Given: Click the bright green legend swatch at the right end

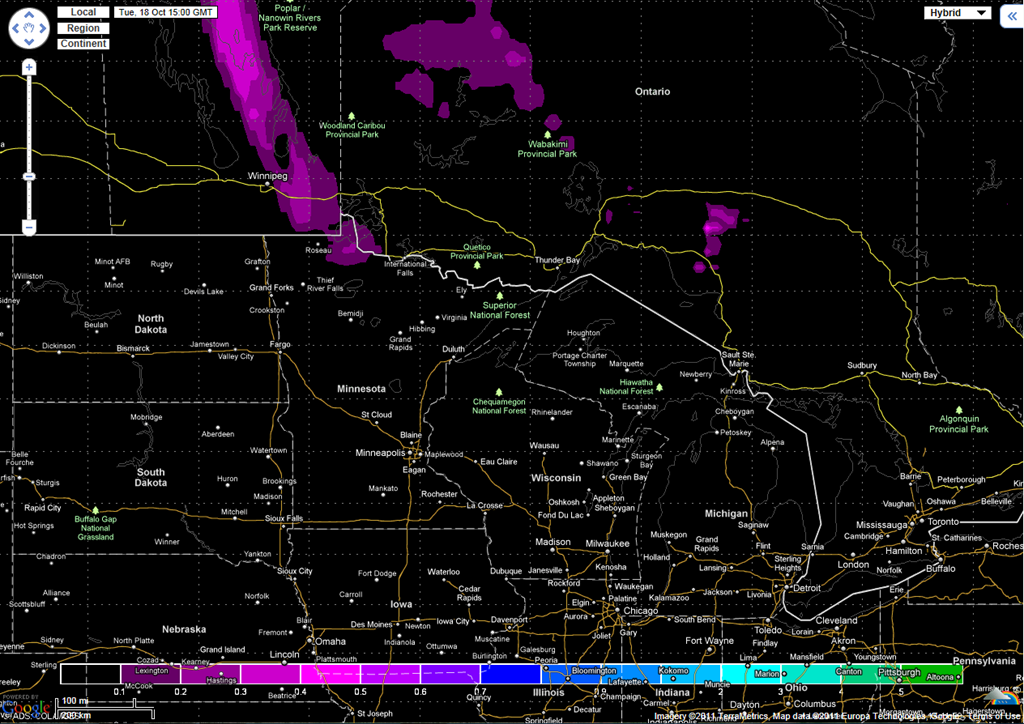Looking at the screenshot, I should (x=932, y=674).
